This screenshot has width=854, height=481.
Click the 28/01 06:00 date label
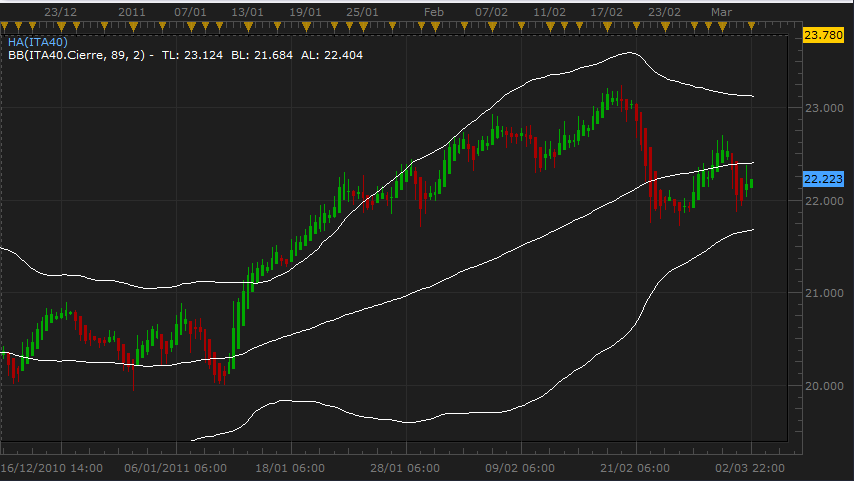(405, 468)
